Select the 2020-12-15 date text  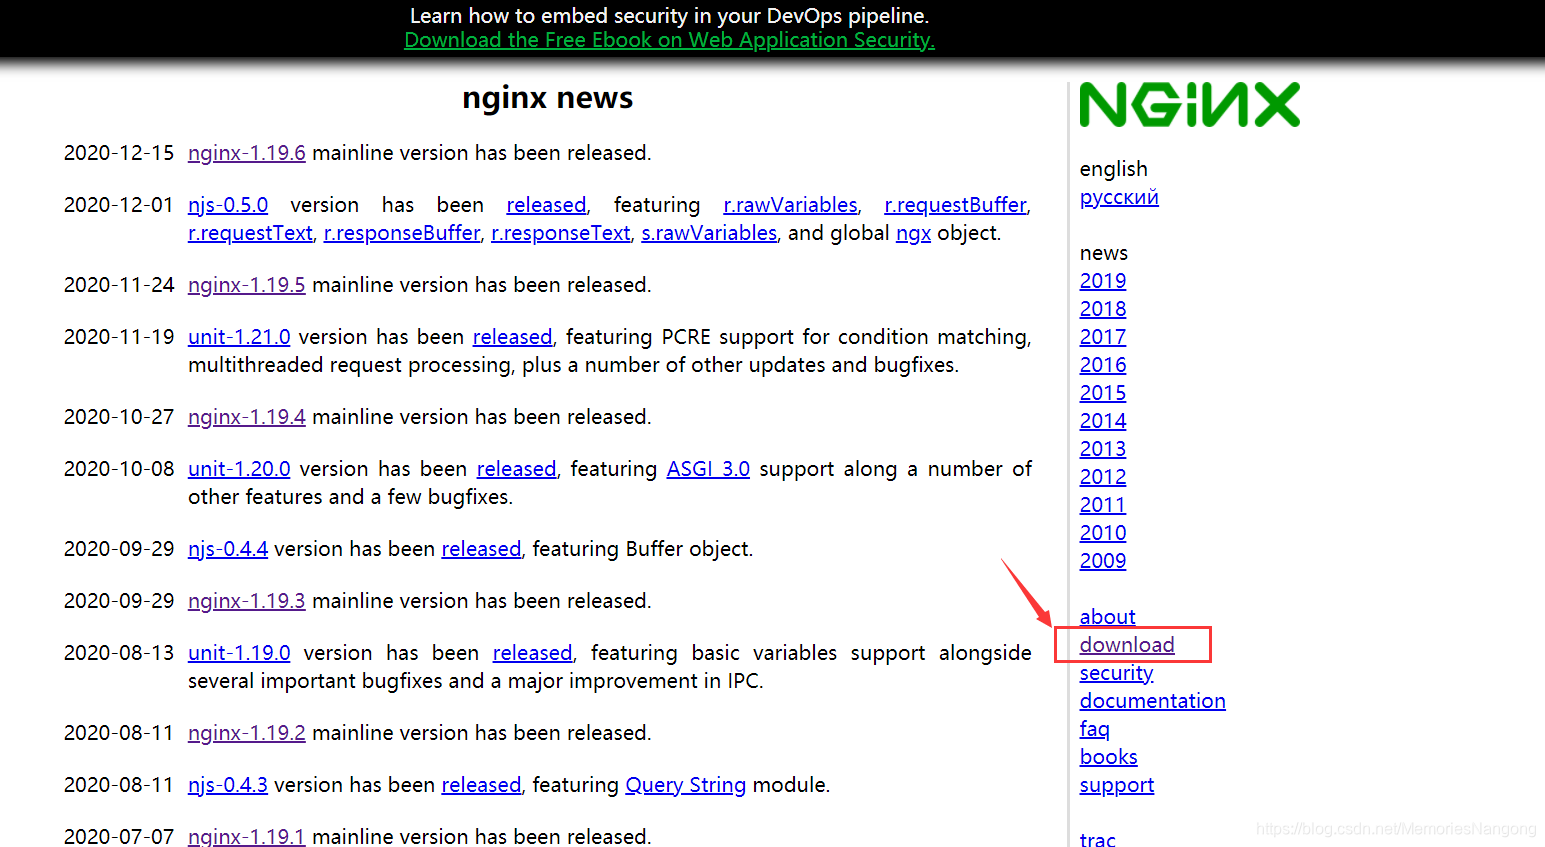tap(119, 153)
